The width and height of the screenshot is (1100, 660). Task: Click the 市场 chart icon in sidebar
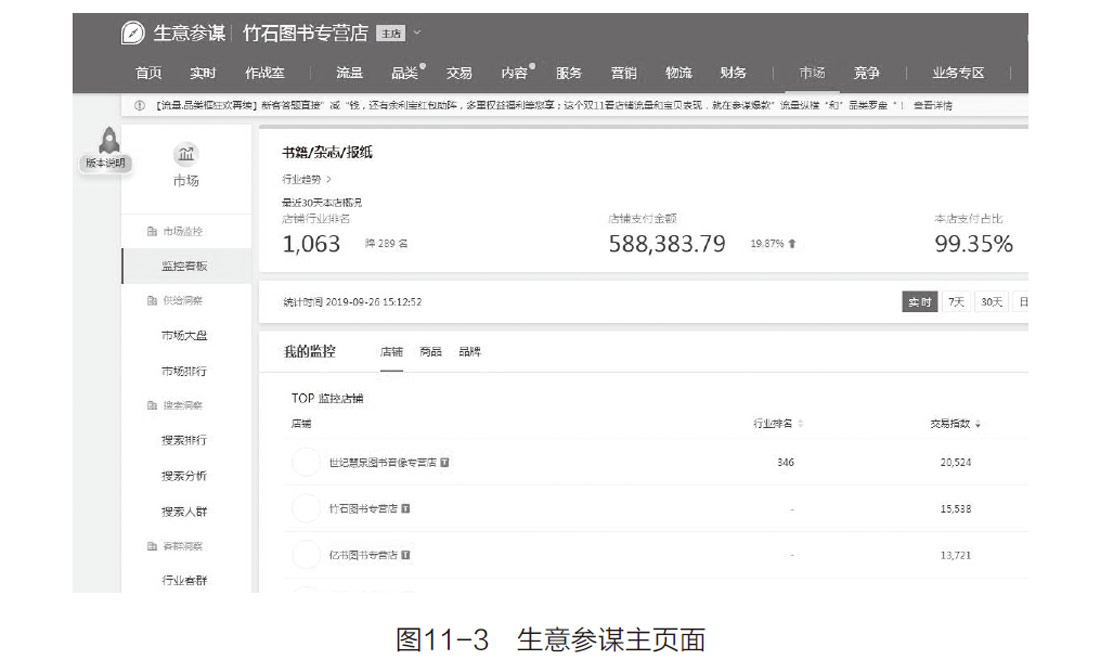(x=186, y=153)
